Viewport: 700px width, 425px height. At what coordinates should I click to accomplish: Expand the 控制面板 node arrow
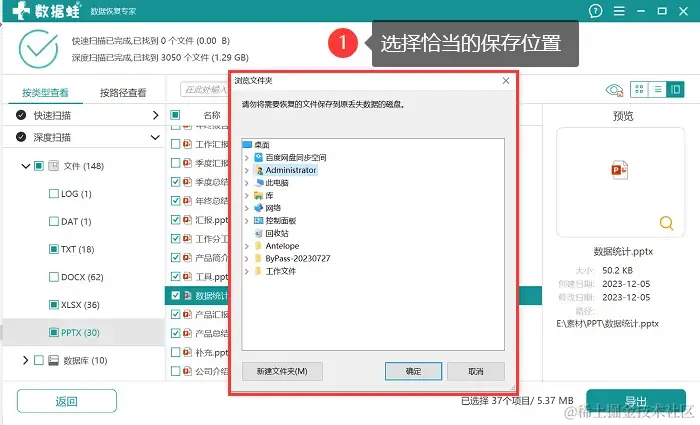(246, 221)
